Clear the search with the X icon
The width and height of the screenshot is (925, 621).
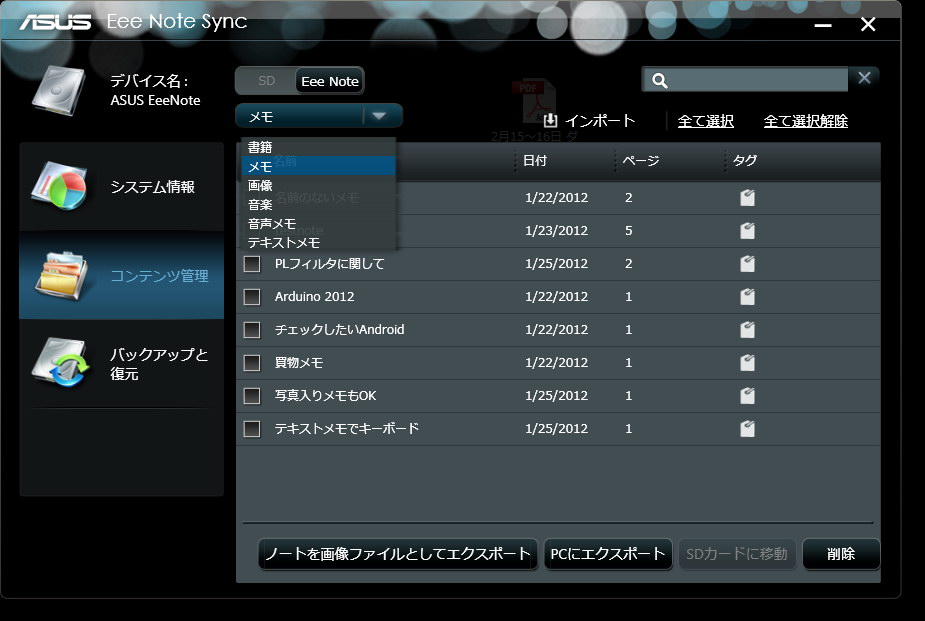[863, 77]
